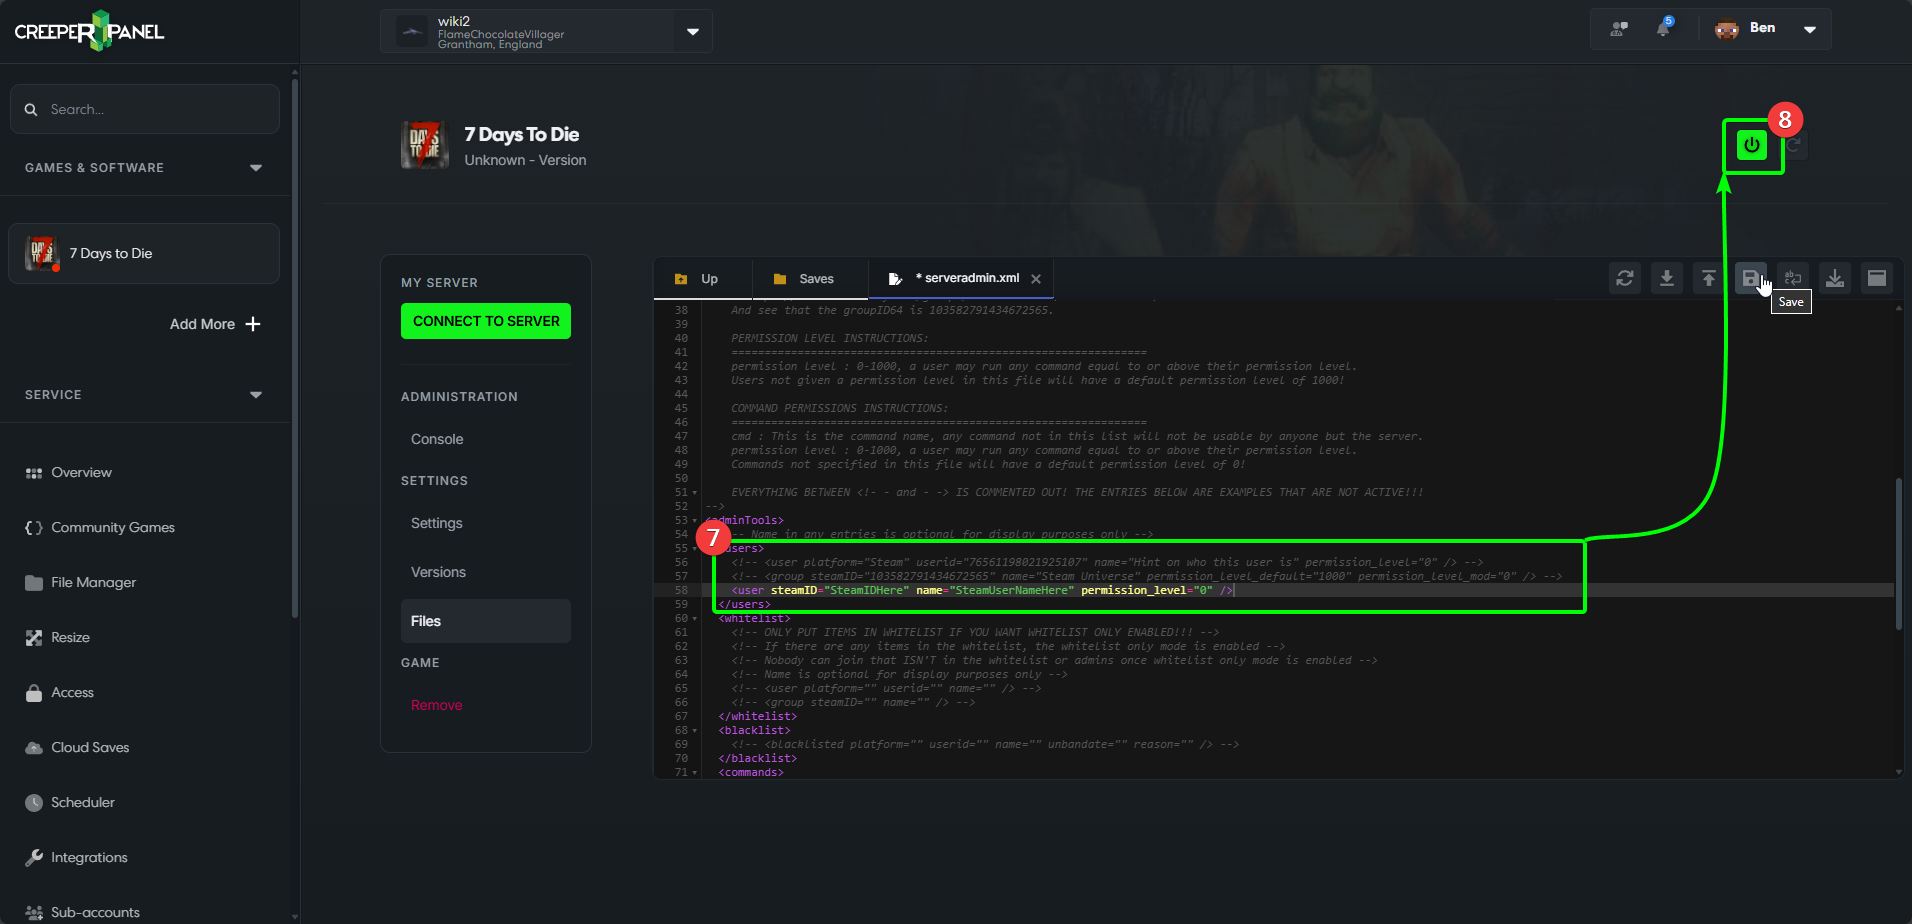This screenshot has width=1912, height=924.
Task: Fold the adminTools block at line 53
Action: 694,521
